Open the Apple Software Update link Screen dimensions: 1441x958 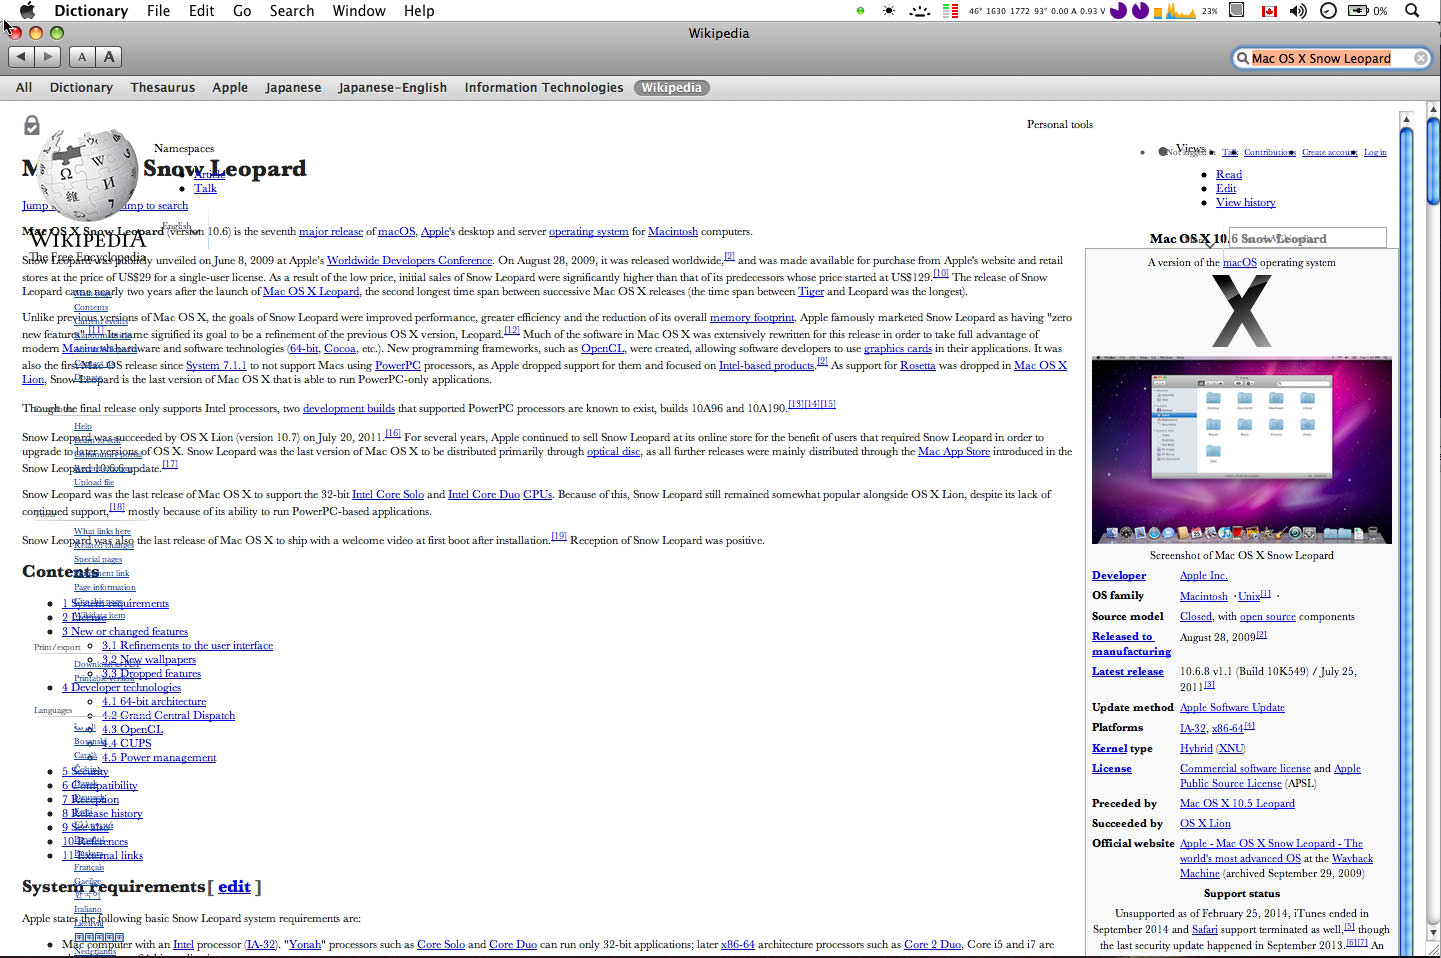[1232, 707]
